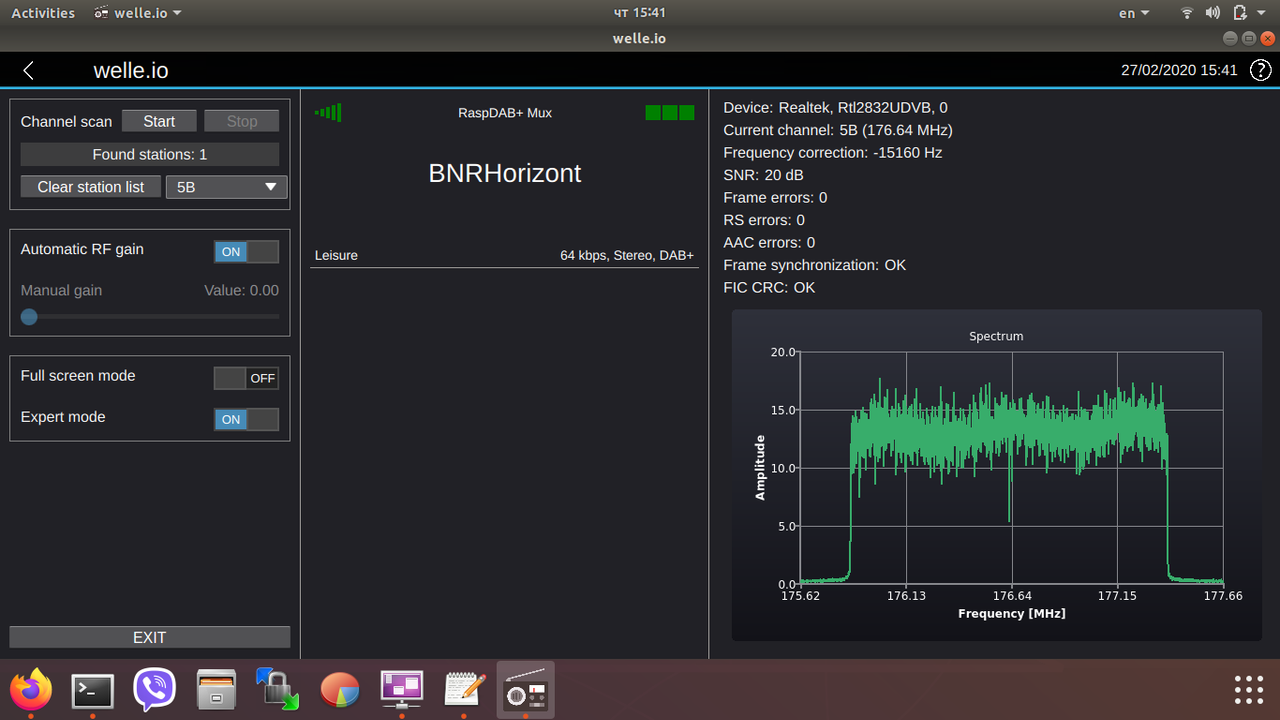Click the battery tray icon
The height and width of the screenshot is (720, 1280).
(x=1240, y=13)
